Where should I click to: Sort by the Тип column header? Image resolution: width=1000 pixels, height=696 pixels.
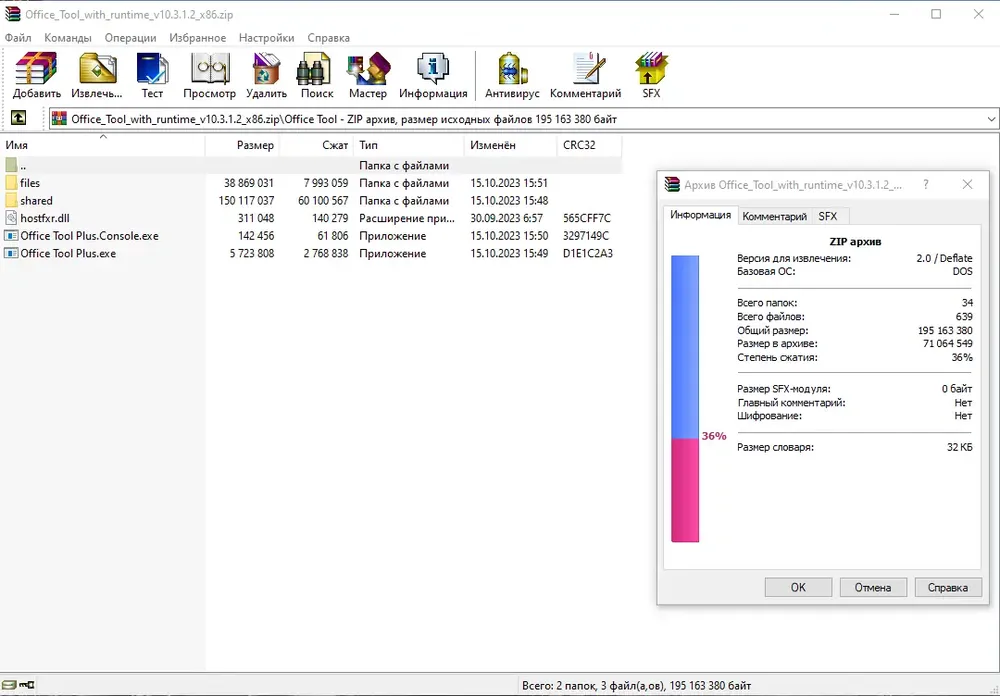[409, 145]
